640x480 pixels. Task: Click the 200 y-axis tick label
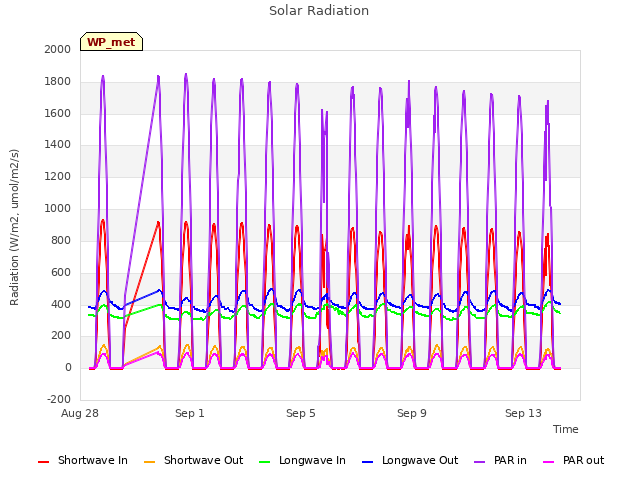coord(61,336)
